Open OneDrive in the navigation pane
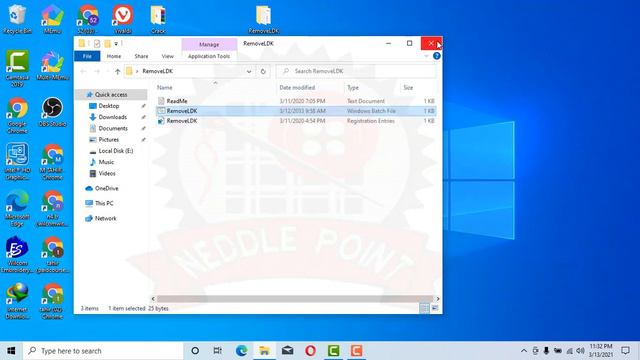 (x=107, y=188)
